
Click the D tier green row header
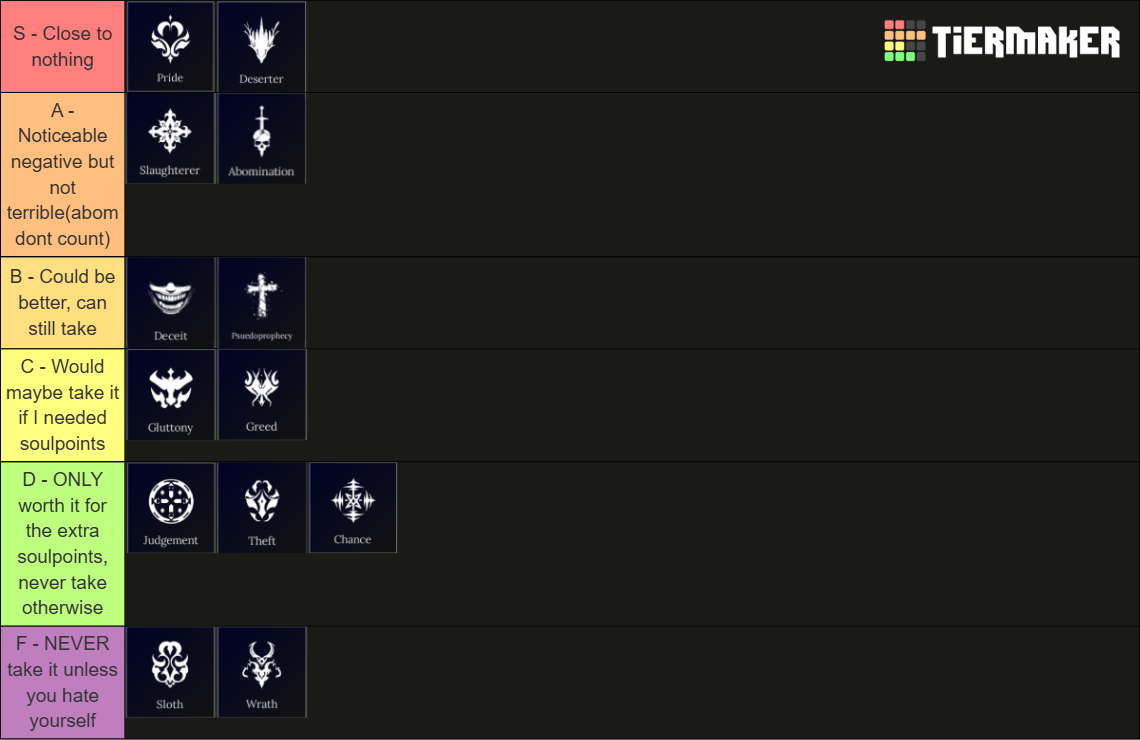tap(62, 544)
